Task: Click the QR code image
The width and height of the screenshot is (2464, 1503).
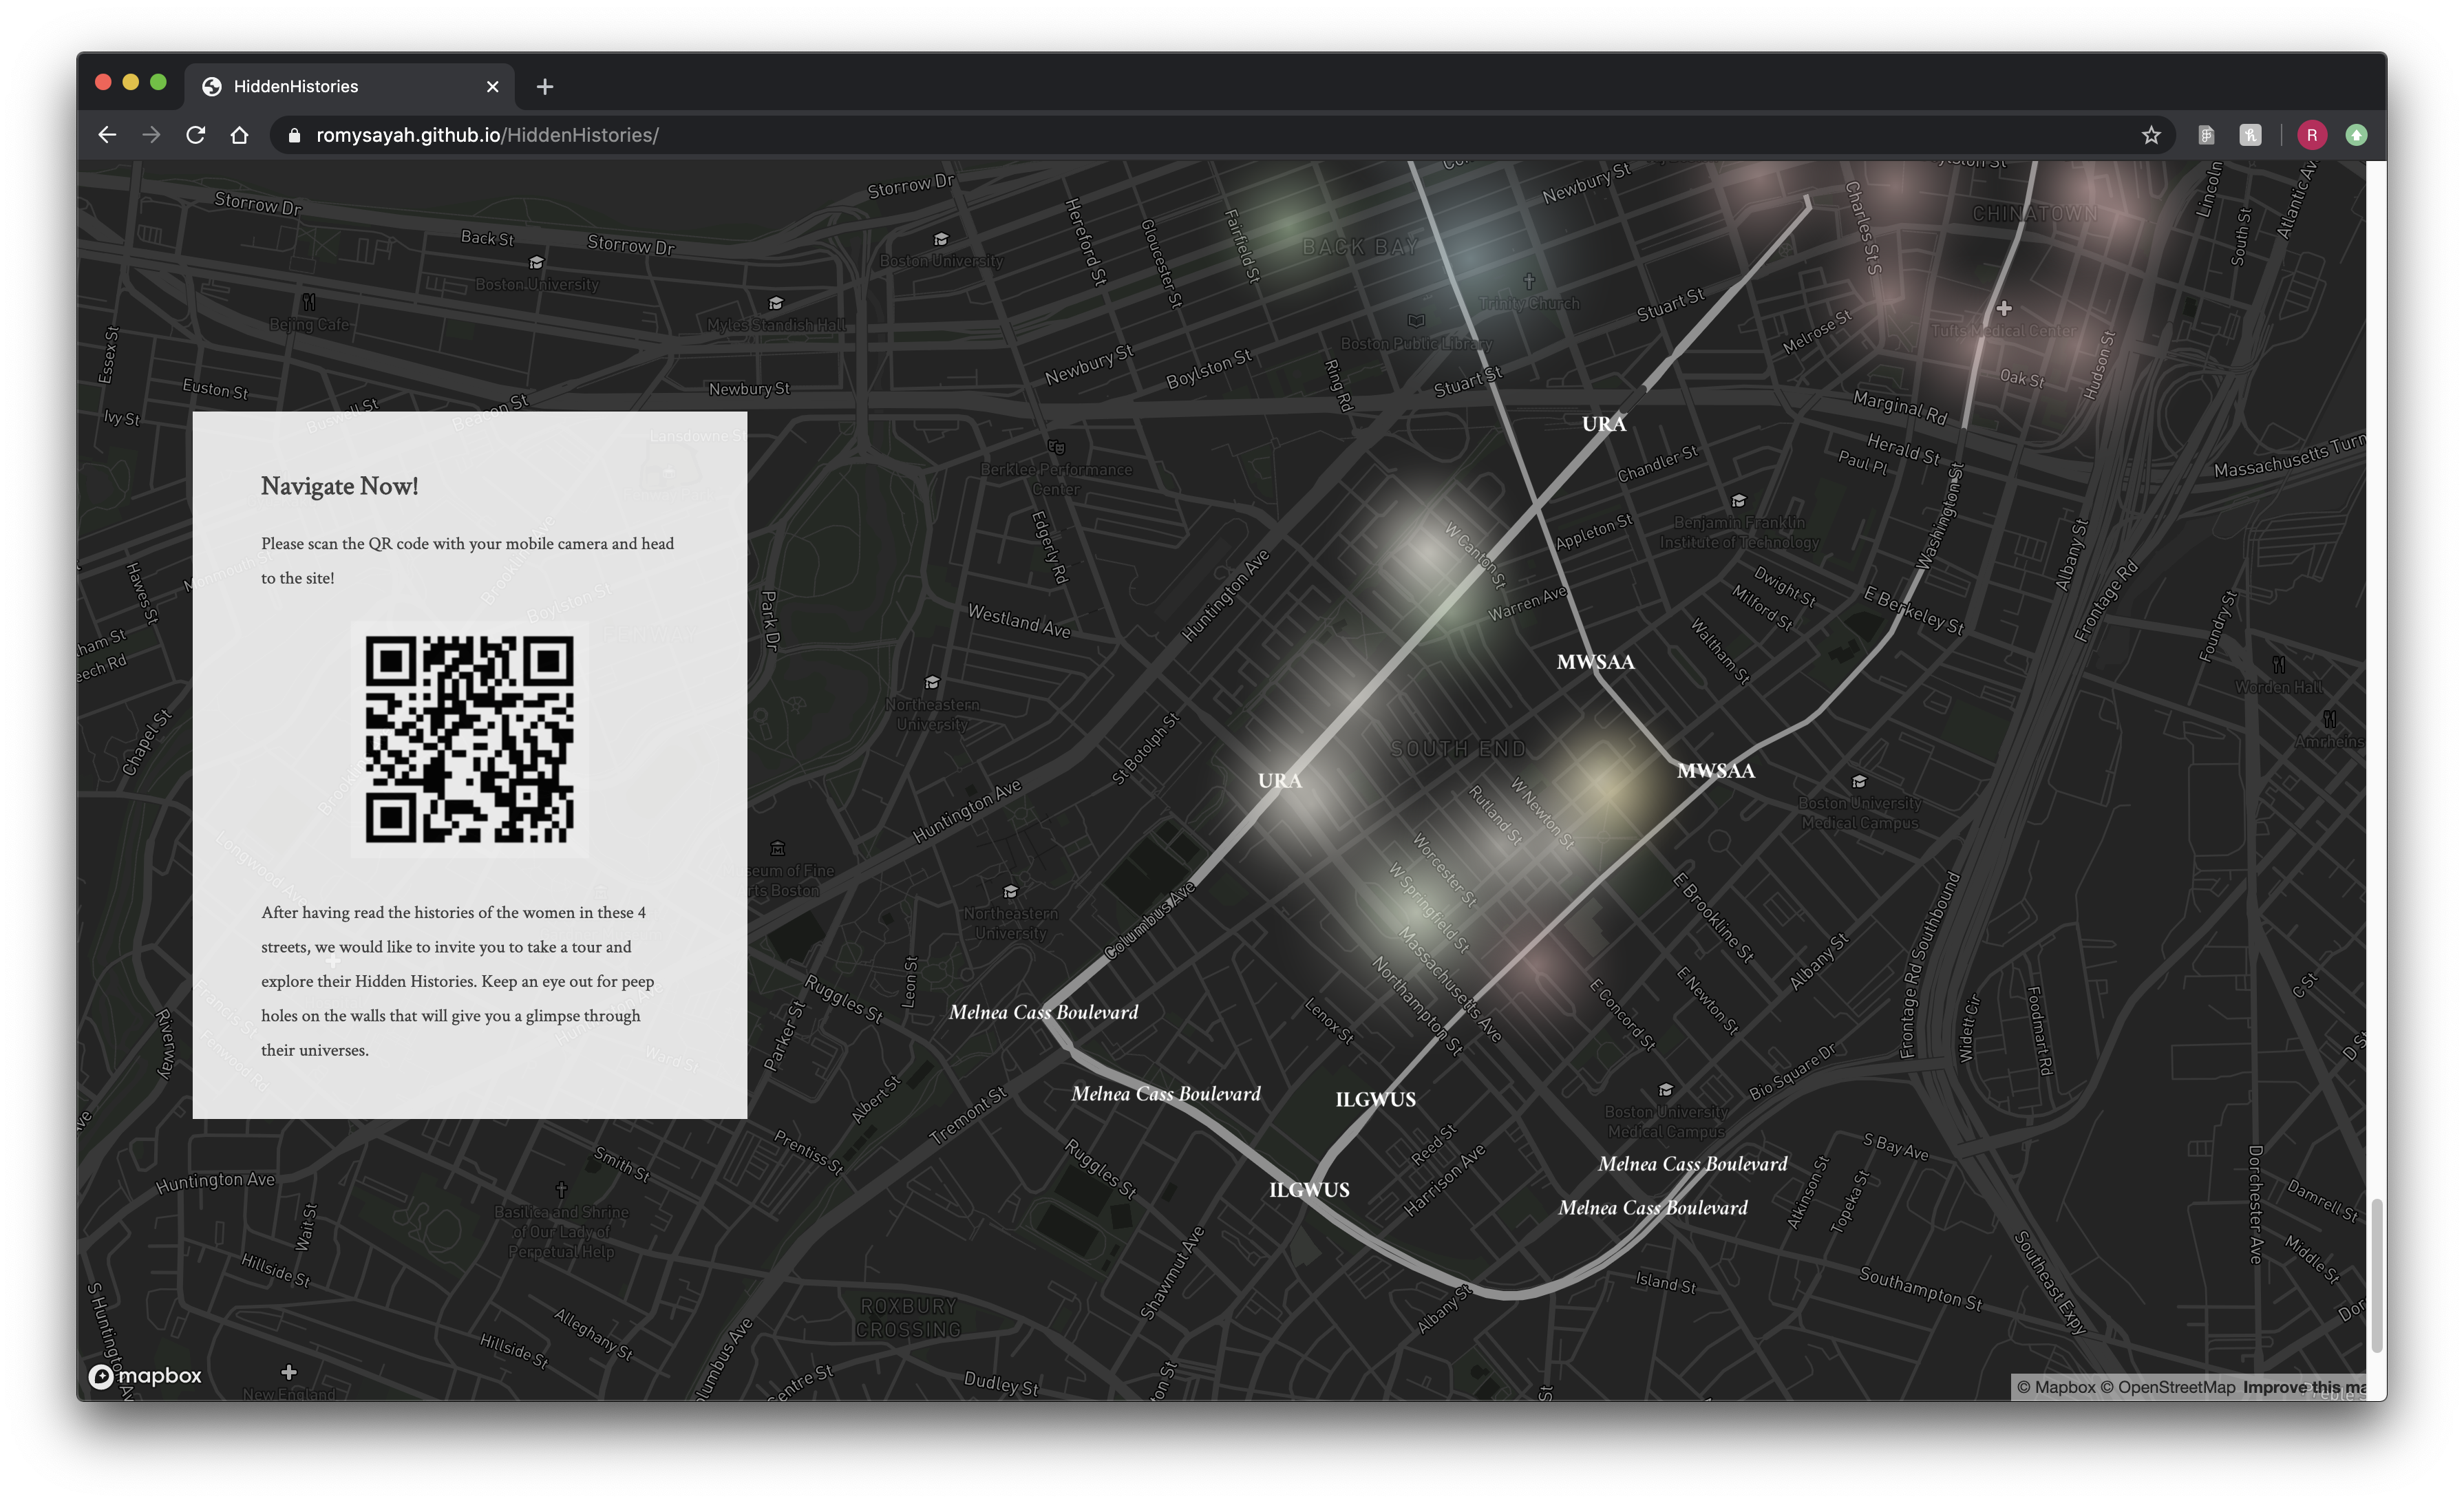Action: [469, 739]
